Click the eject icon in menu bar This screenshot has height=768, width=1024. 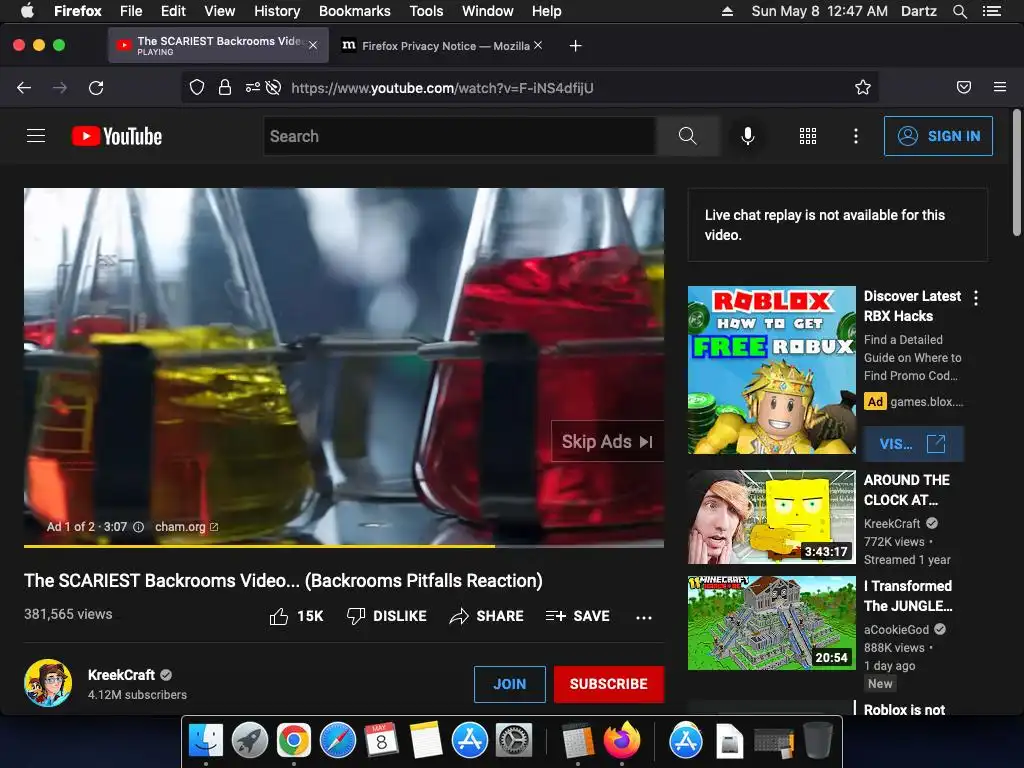coord(727,11)
